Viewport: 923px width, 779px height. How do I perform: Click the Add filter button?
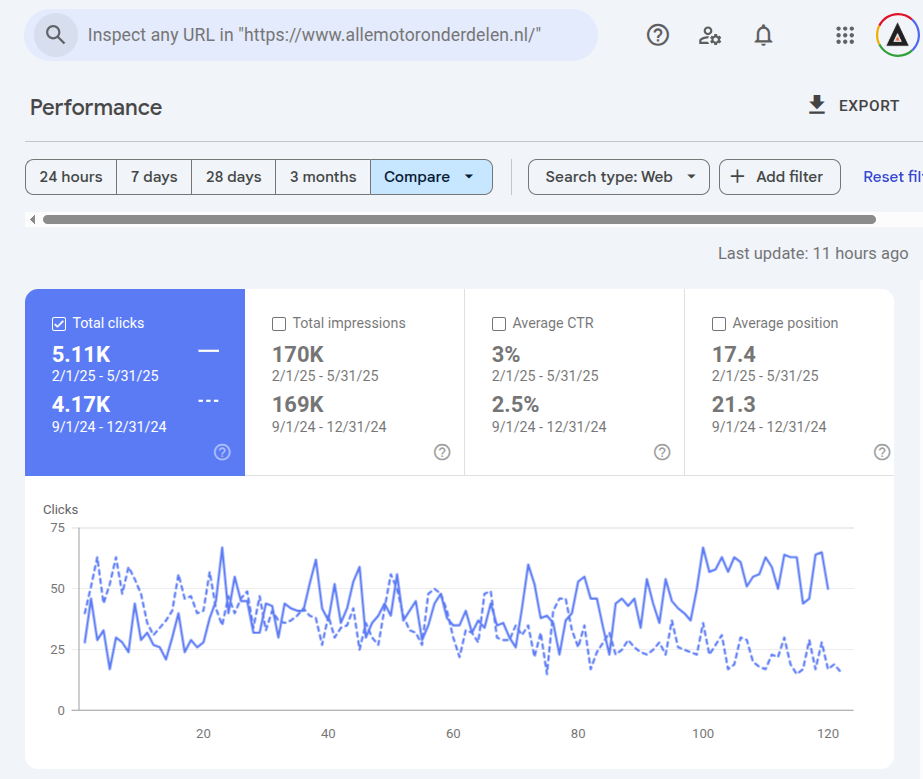coord(779,177)
